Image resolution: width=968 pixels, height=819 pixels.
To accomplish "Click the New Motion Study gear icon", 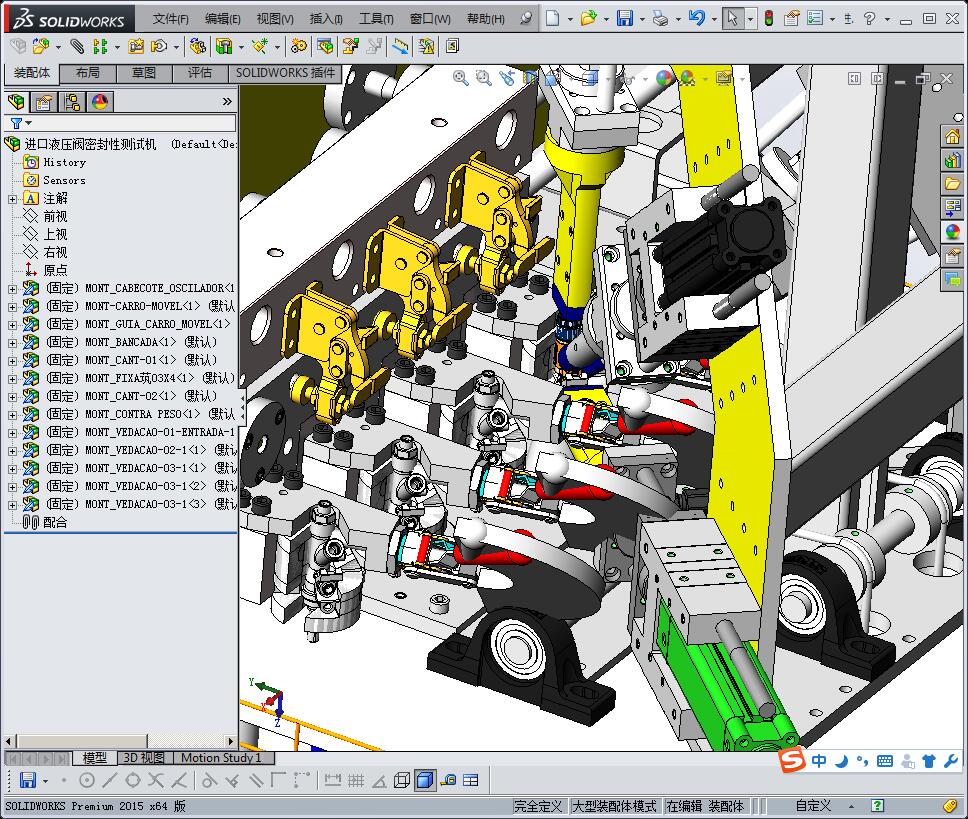I will [299, 46].
